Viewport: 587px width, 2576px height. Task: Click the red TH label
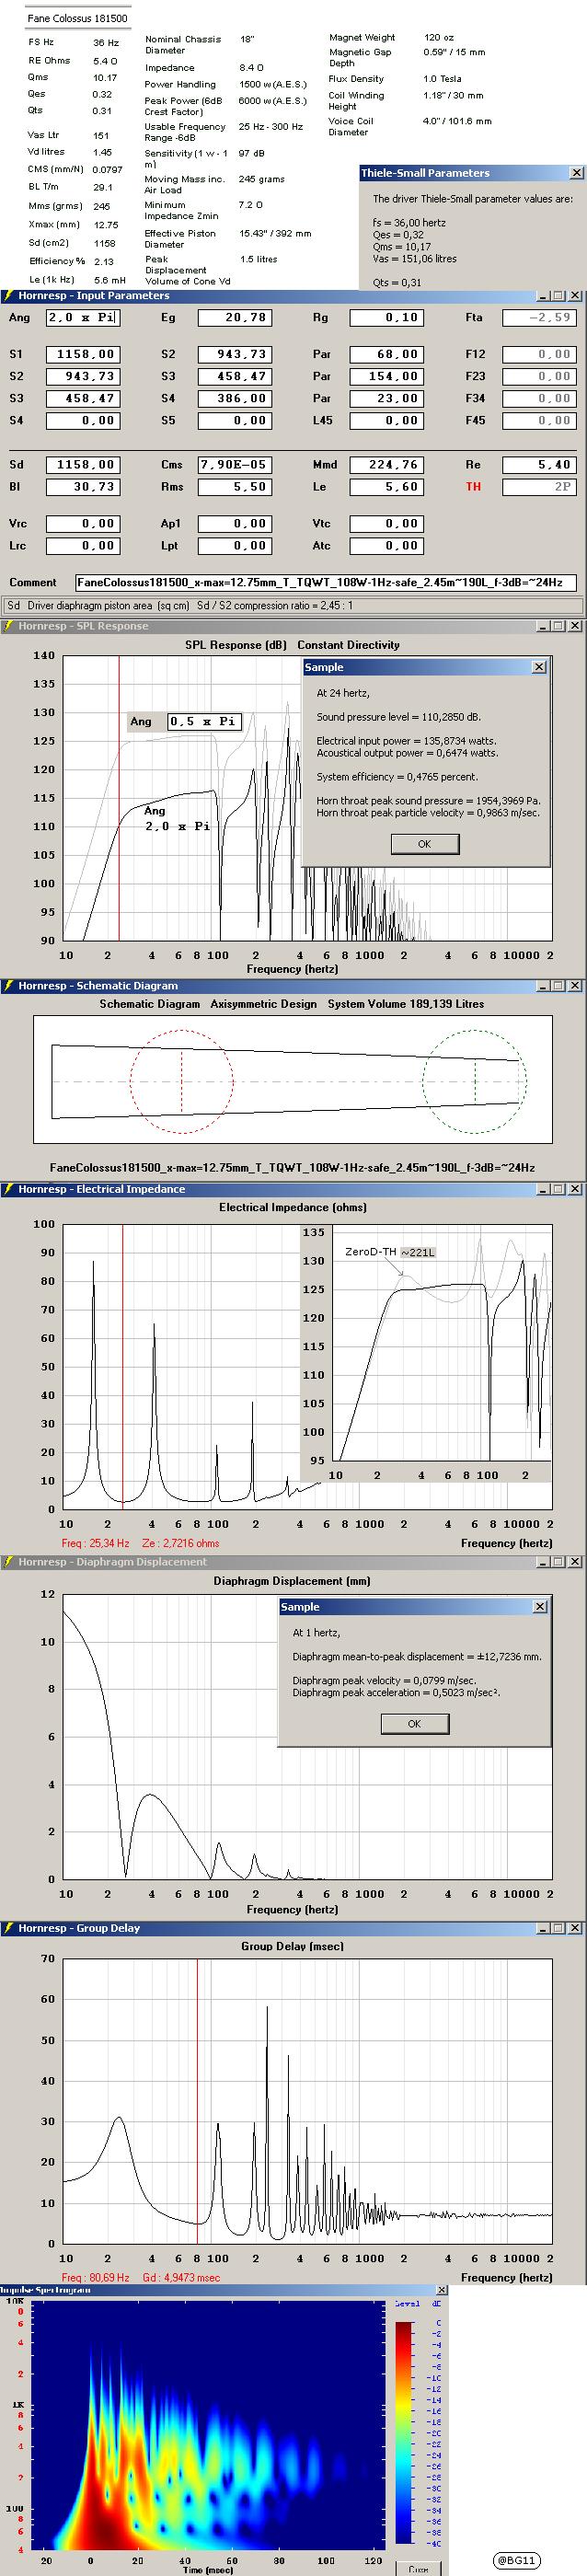472,487
